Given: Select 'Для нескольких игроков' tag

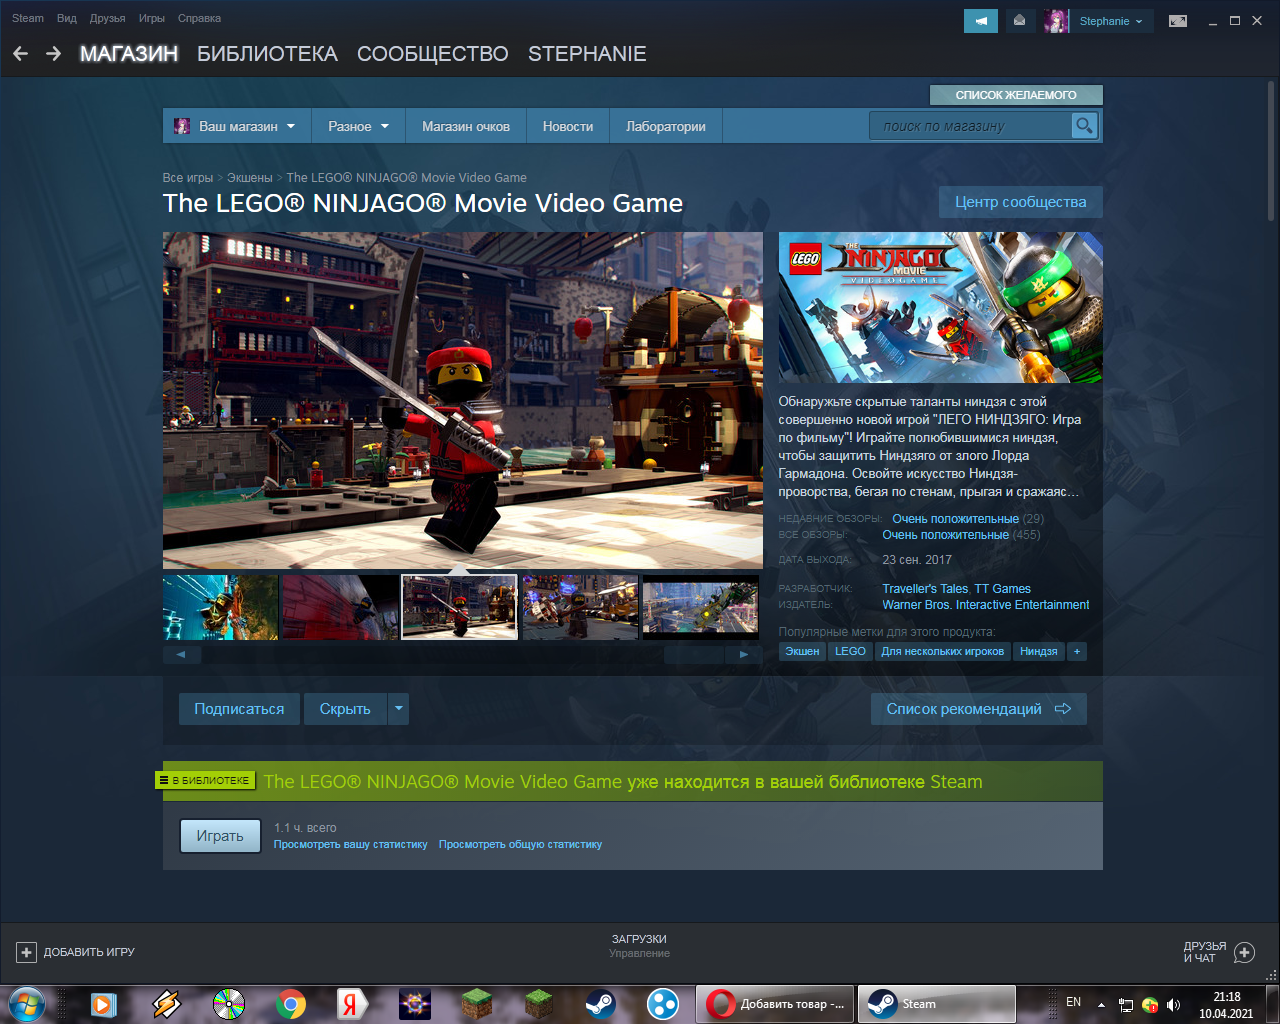Looking at the screenshot, I should 942,651.
